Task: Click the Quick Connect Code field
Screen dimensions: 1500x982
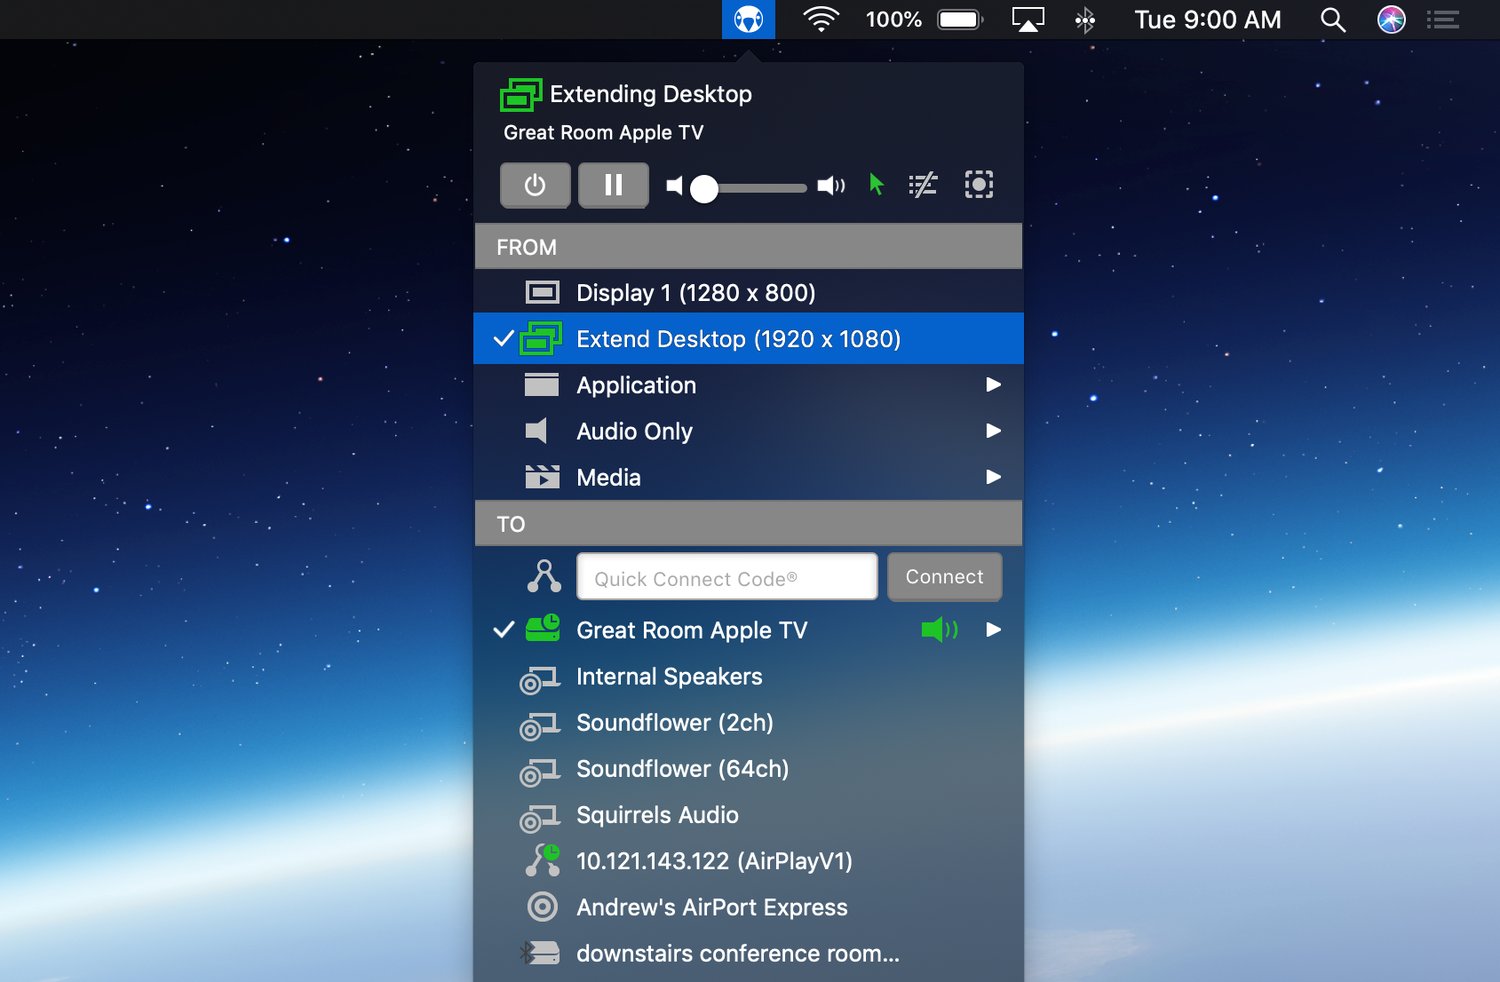Action: [x=726, y=577]
